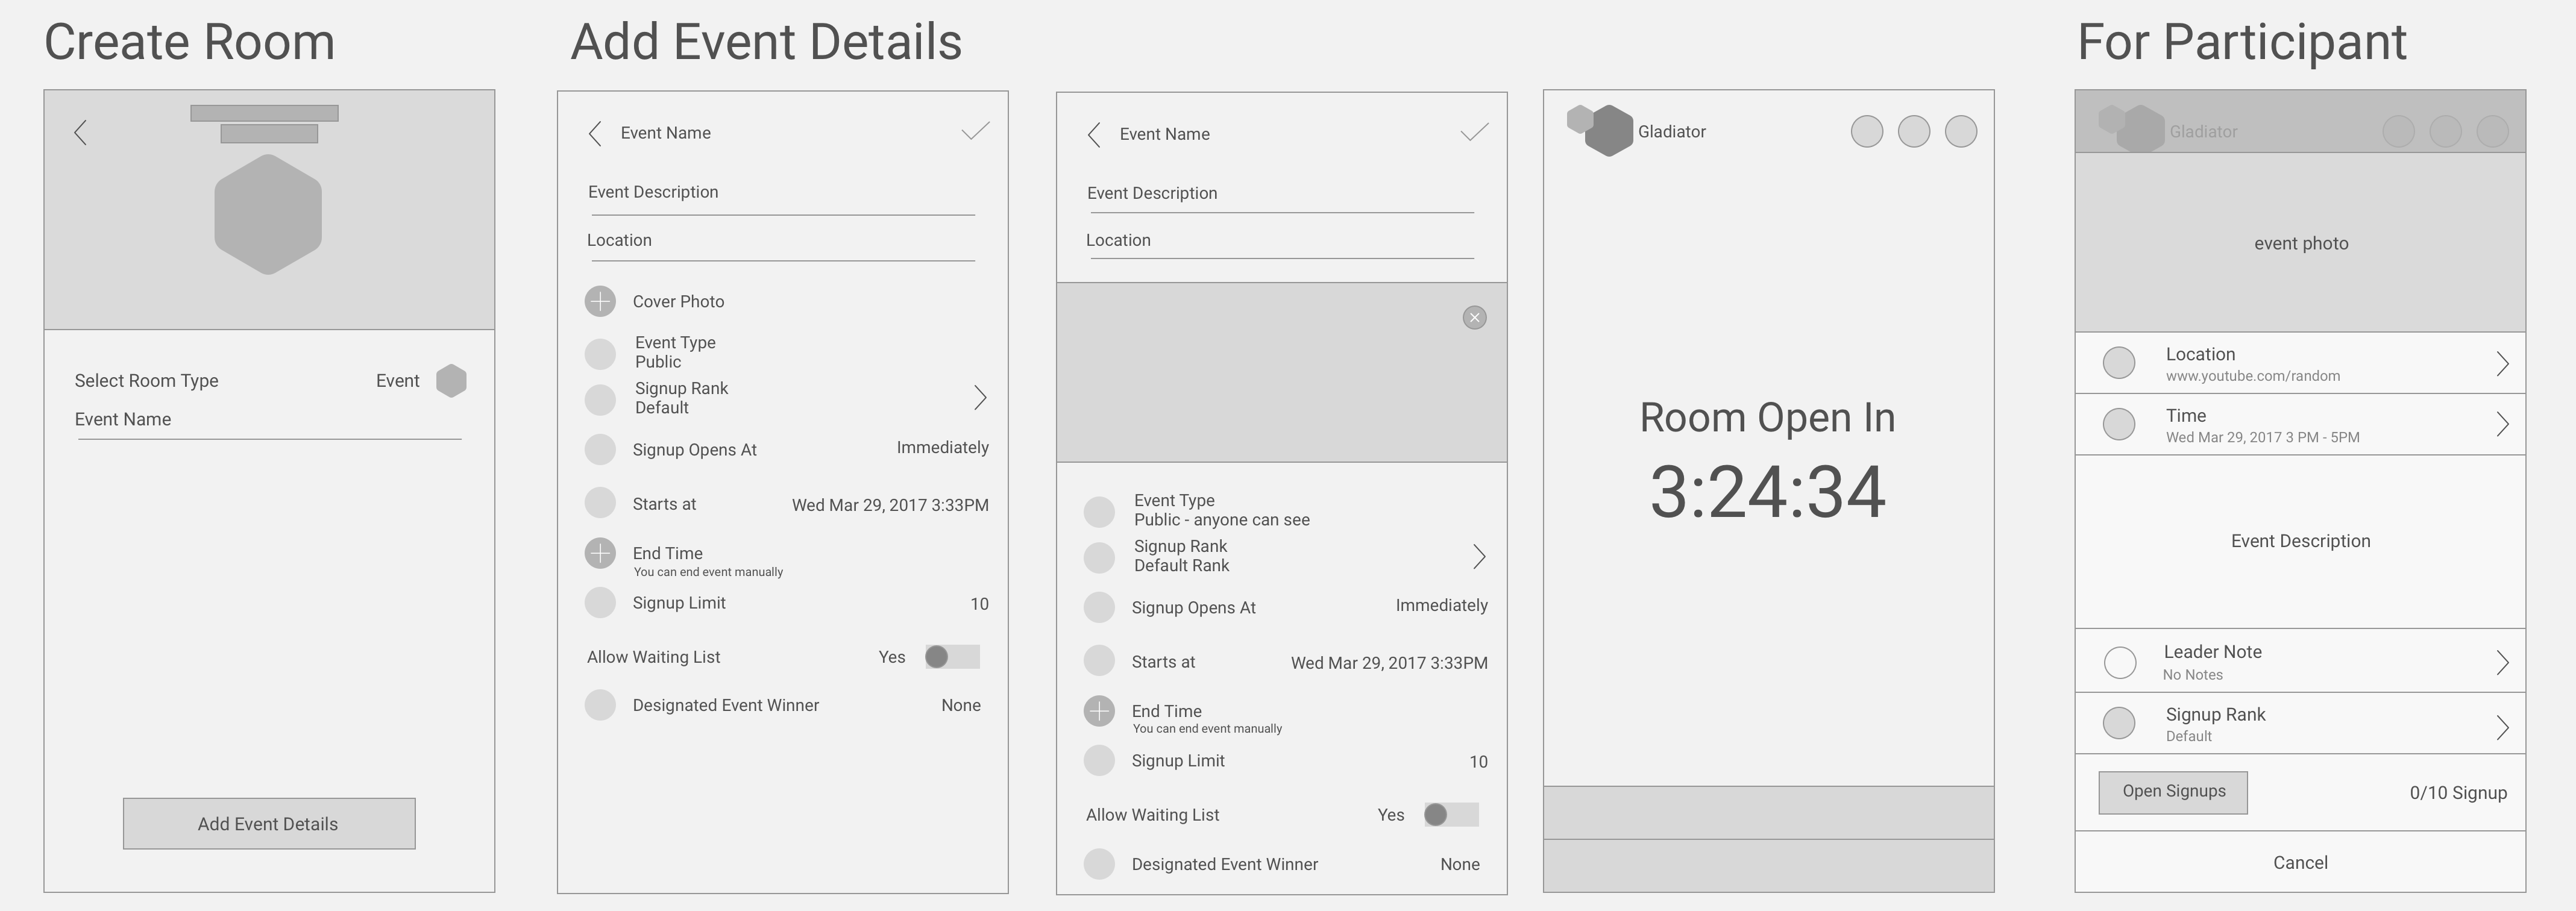Open Designated Event Winner None option
The height and width of the screenshot is (911, 2576).
(960, 705)
